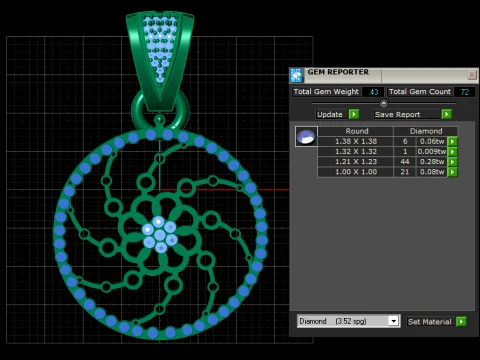Image resolution: width=480 pixels, height=360 pixels.
Task: Click the green arrow for 1.00 X 1.00 row
Action: pyautogui.click(x=452, y=172)
